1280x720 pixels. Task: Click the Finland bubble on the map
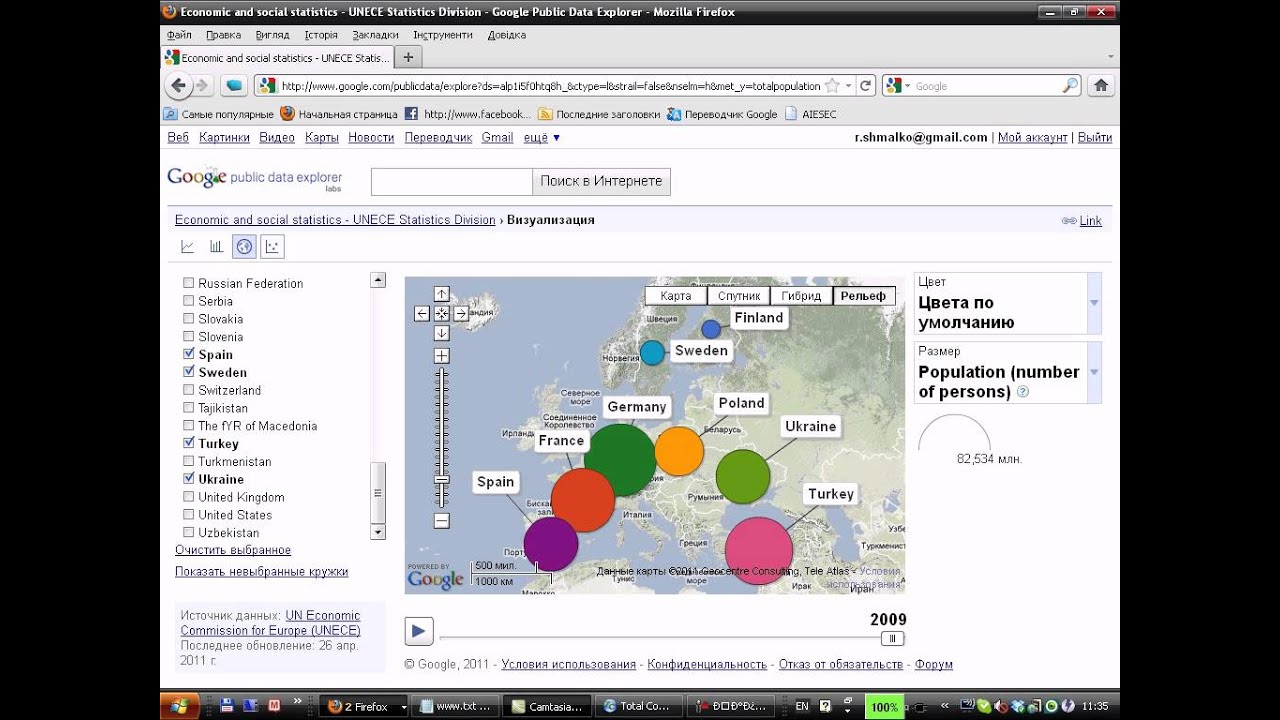point(711,329)
